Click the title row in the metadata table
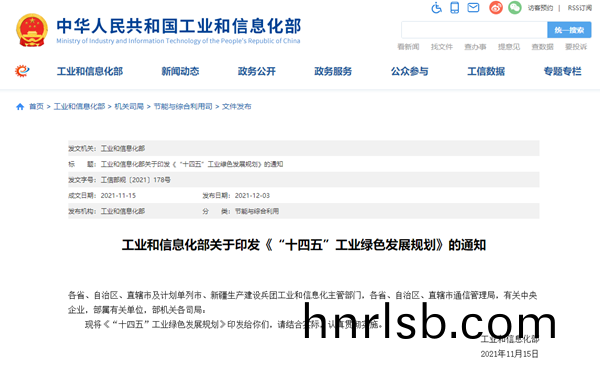 [304, 164]
